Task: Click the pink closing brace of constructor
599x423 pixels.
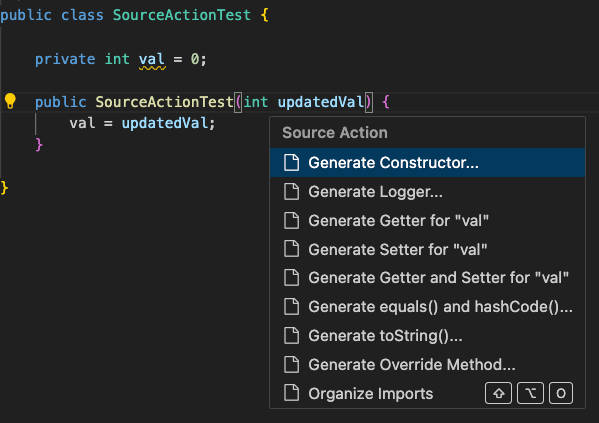Action: 39,144
